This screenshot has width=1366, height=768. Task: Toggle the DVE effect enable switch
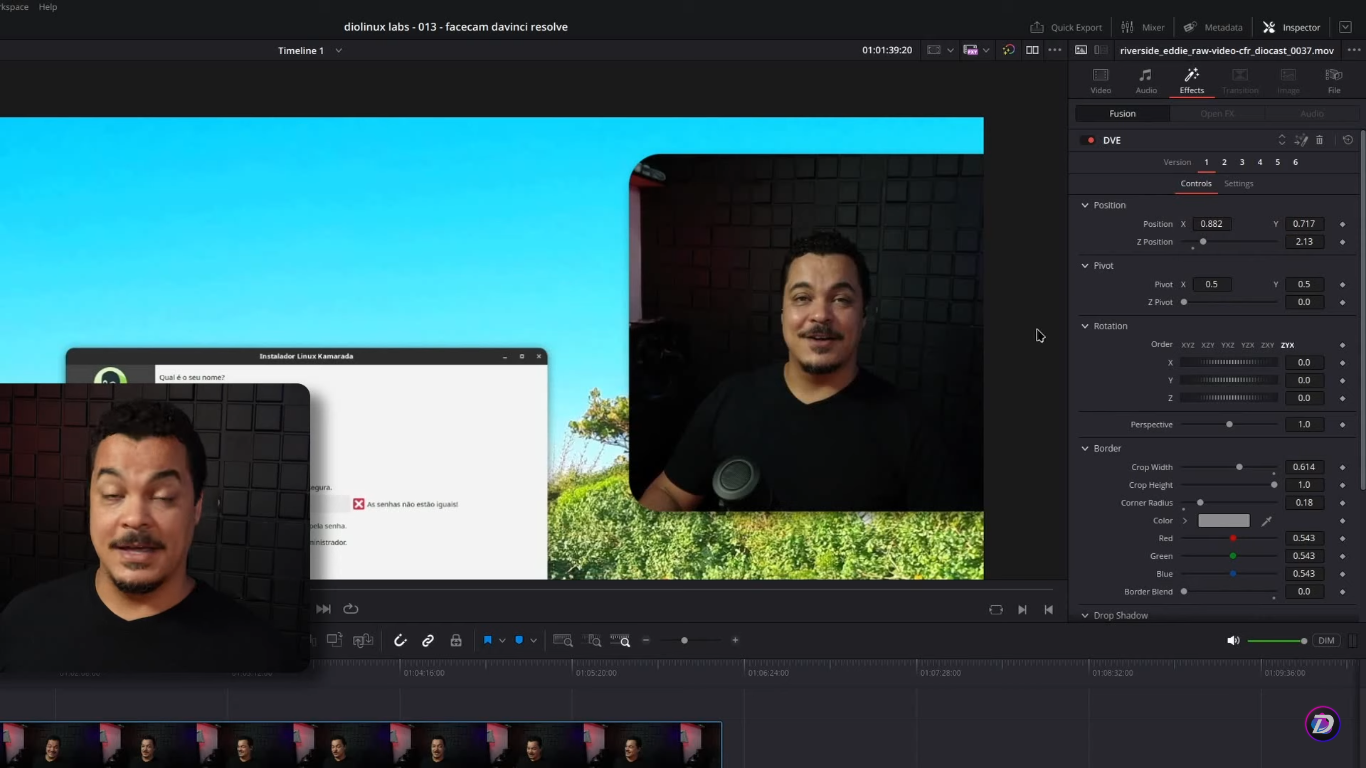(x=1090, y=141)
